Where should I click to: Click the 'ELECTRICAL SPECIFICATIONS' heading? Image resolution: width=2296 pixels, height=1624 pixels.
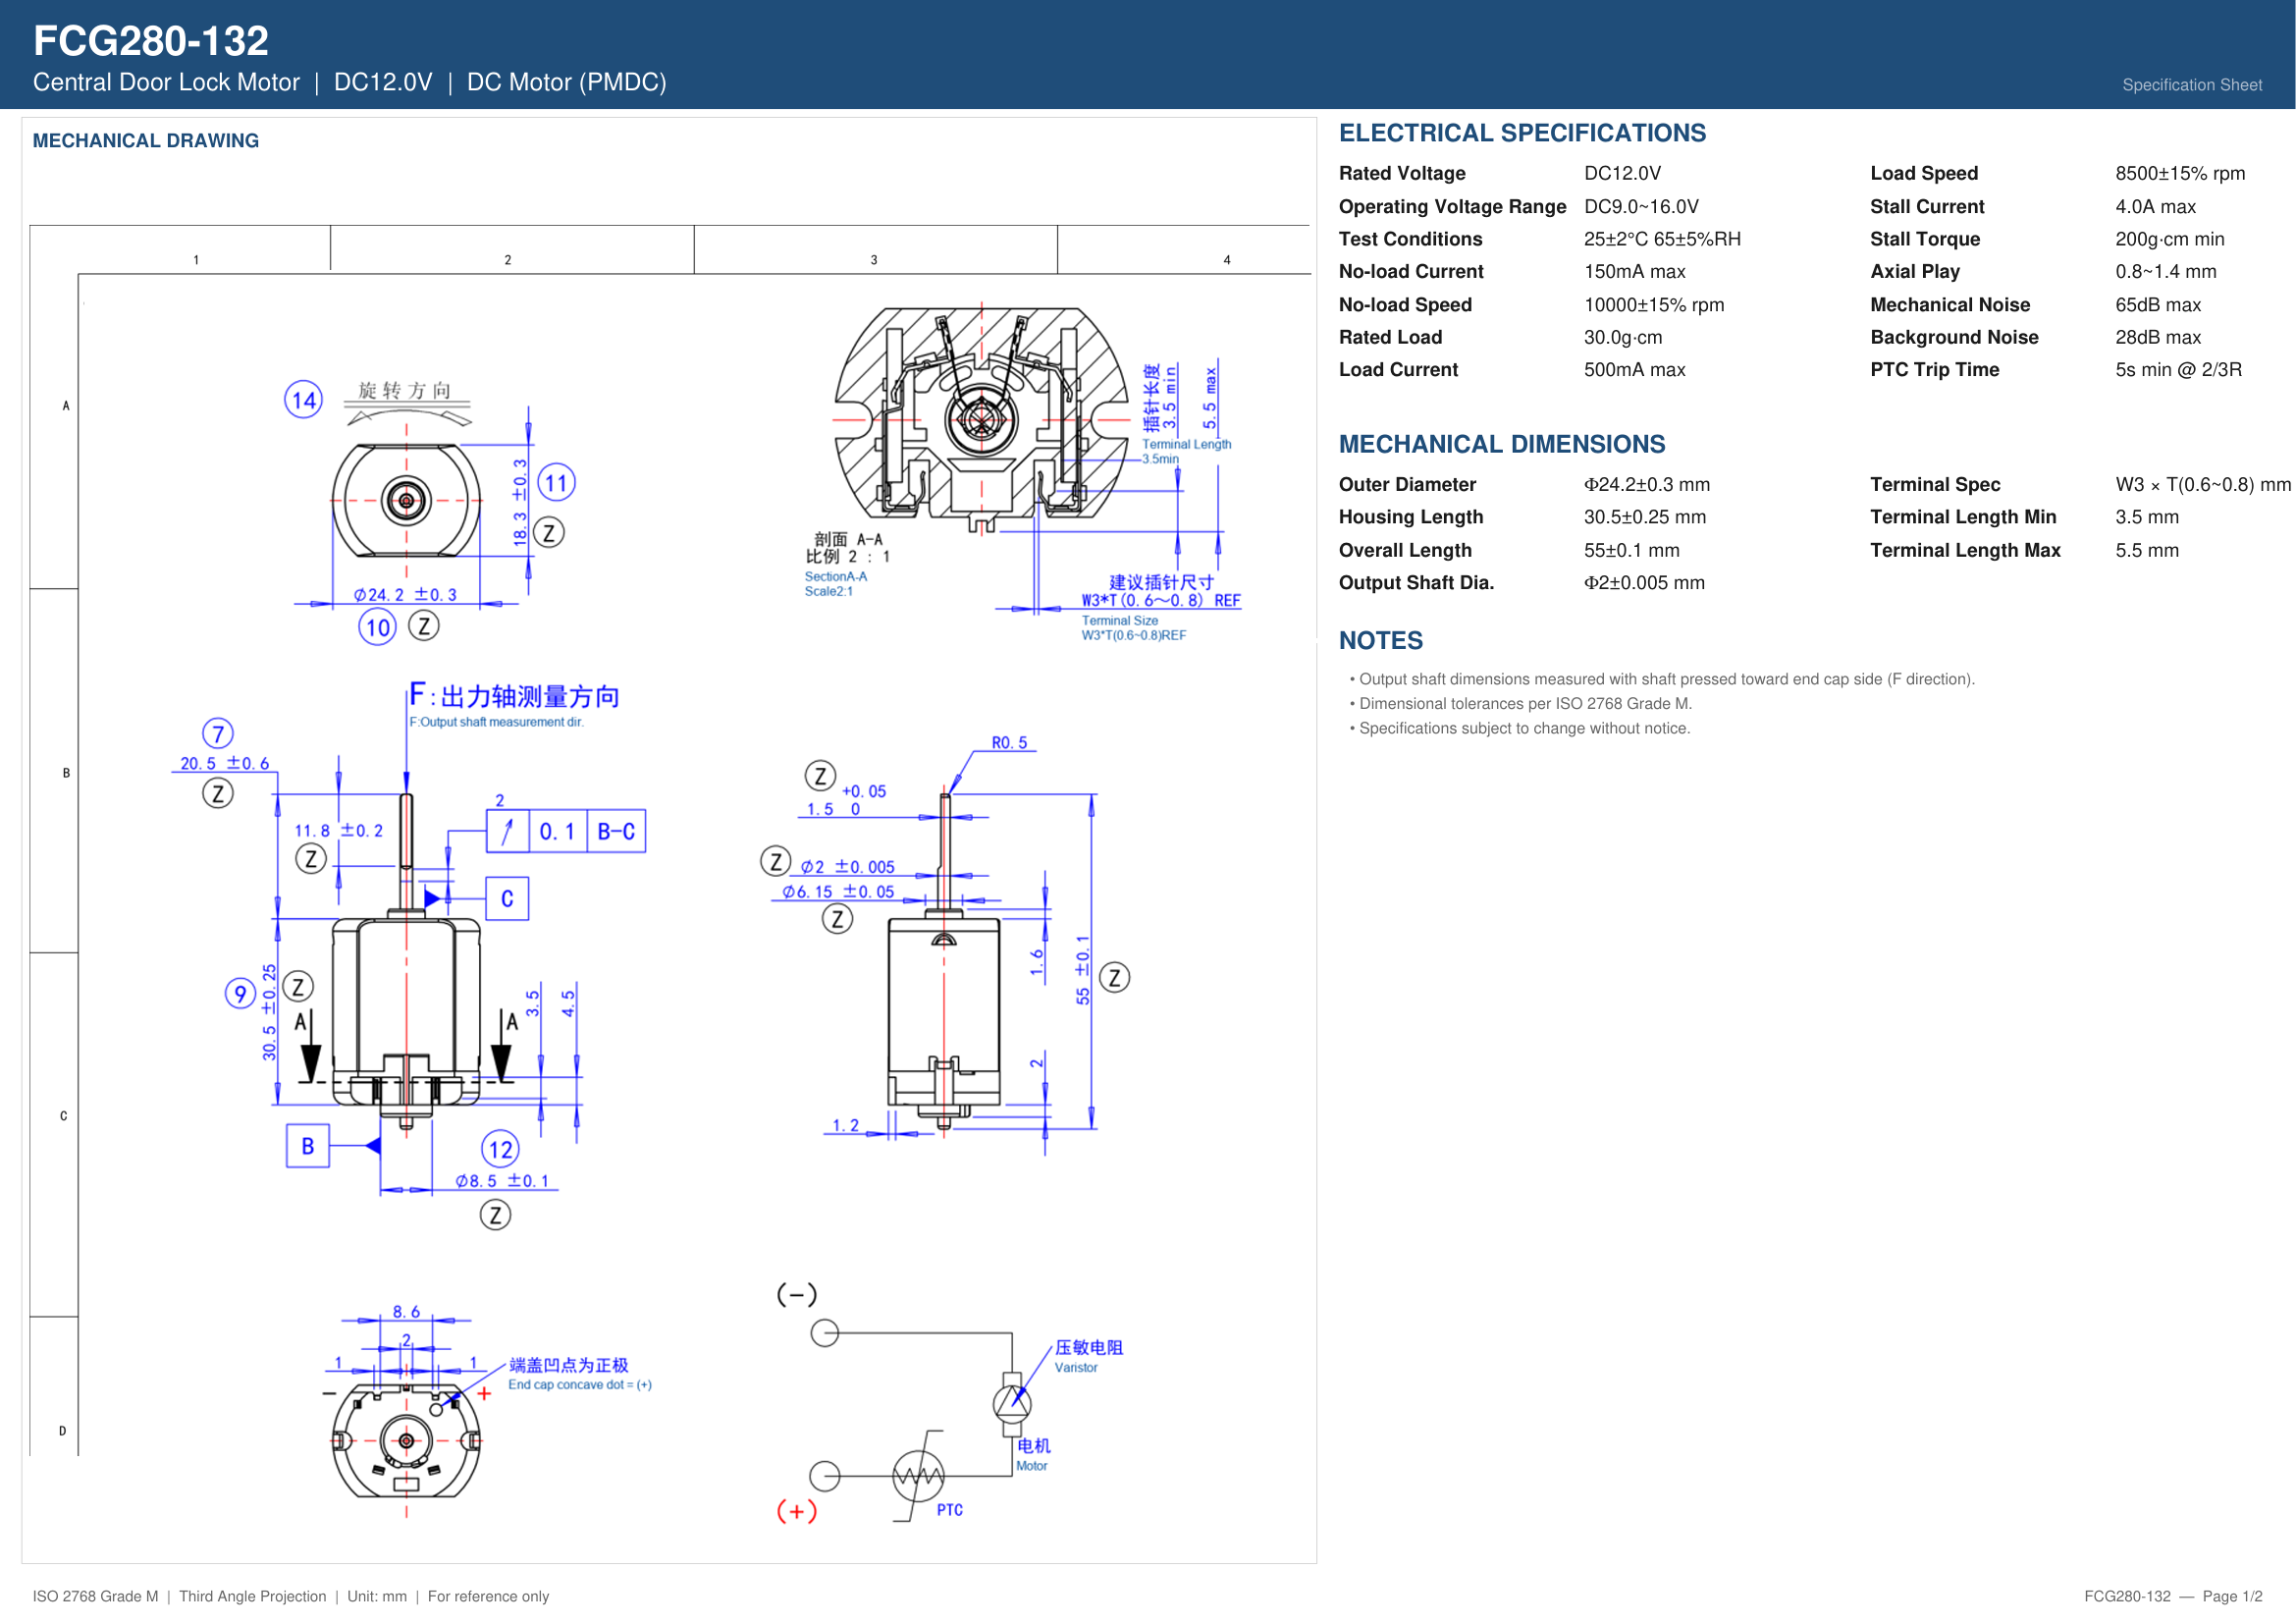(1522, 133)
